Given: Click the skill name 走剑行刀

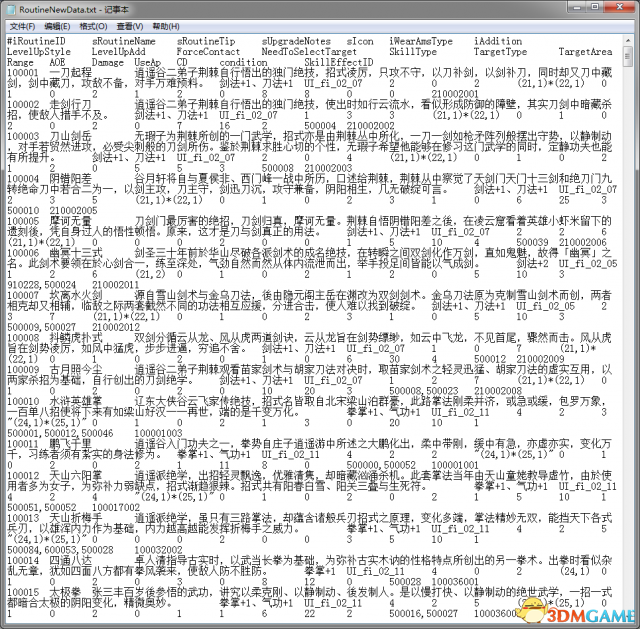Looking at the screenshot, I should click(71, 105).
